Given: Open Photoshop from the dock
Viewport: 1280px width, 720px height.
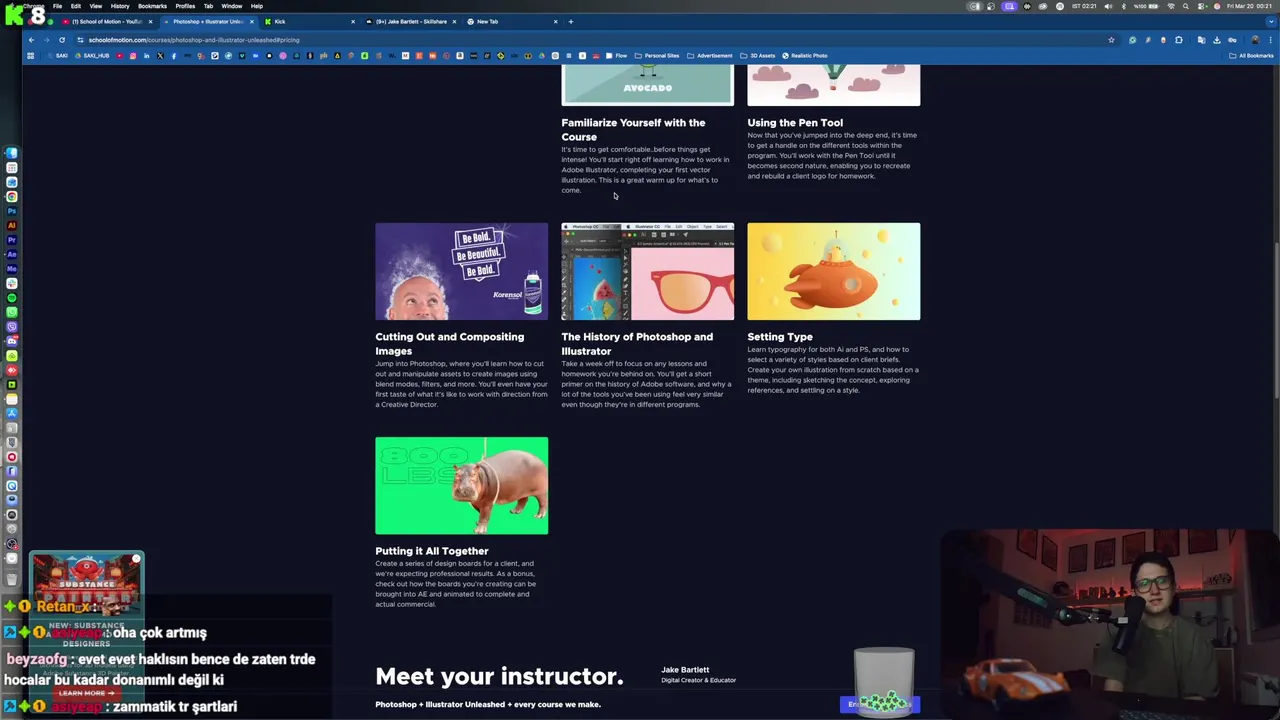Looking at the screenshot, I should point(12,210).
